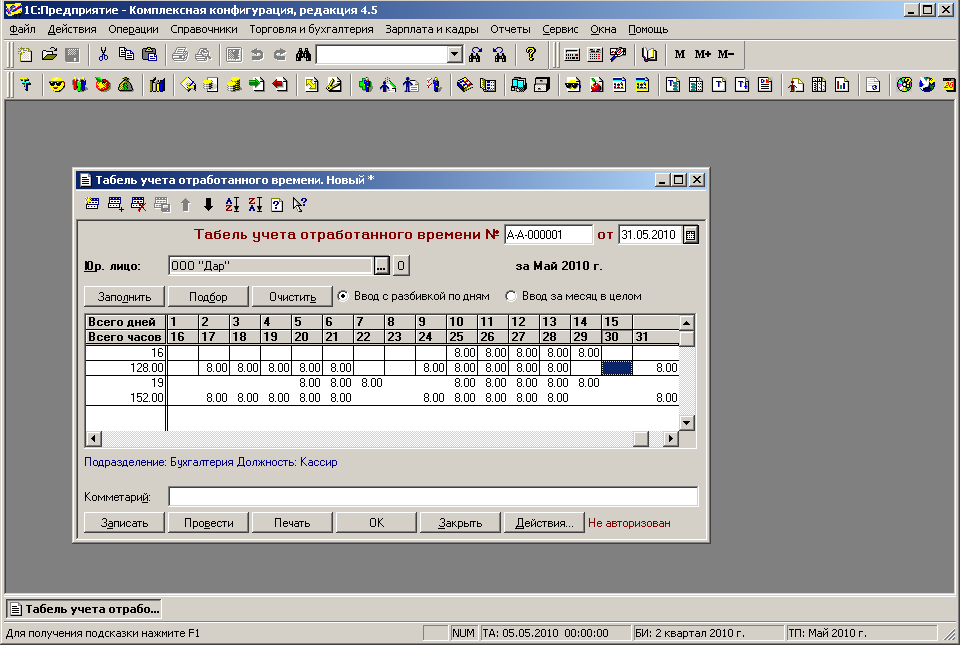Click the document number field A-A-000001
This screenshot has width=960, height=645.
click(x=548, y=235)
